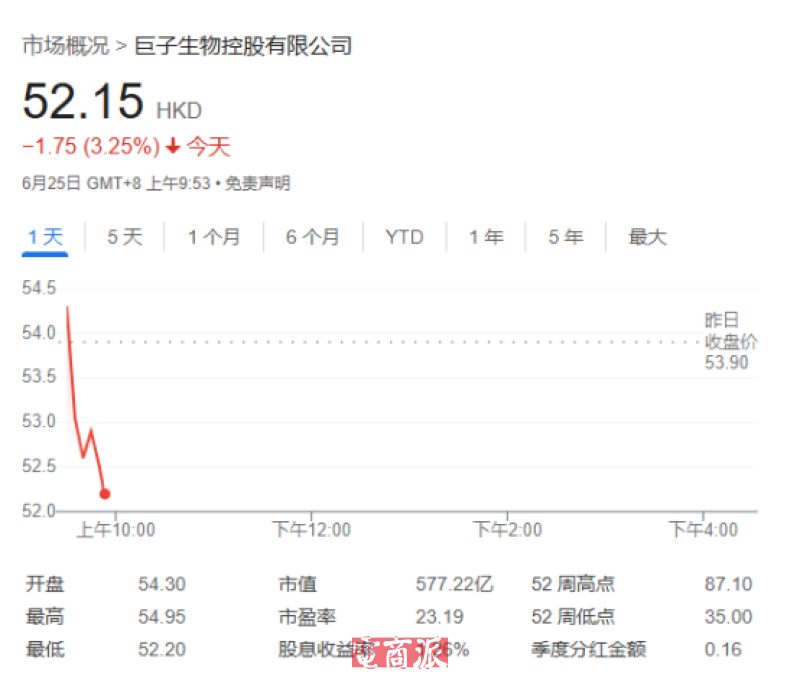Click the −1.75 (3.25%) change value
The image size is (800, 690).
pos(91,146)
